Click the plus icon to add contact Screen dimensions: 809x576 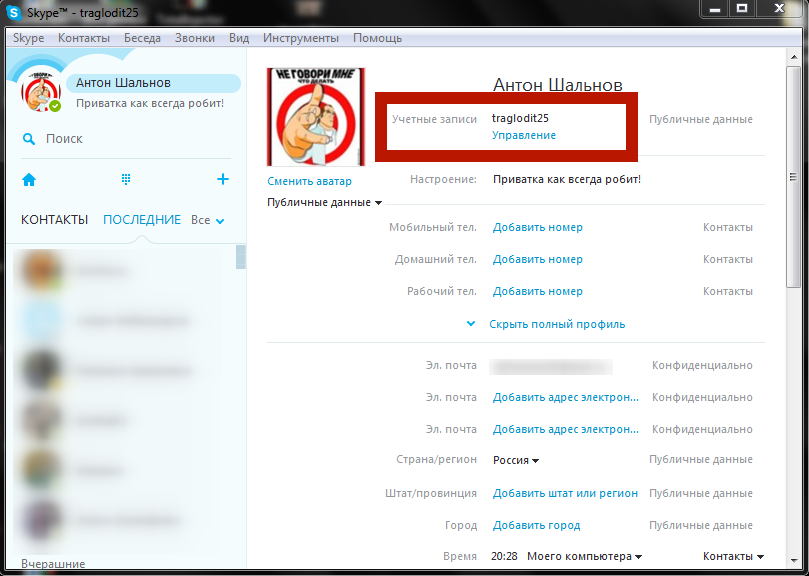point(222,179)
